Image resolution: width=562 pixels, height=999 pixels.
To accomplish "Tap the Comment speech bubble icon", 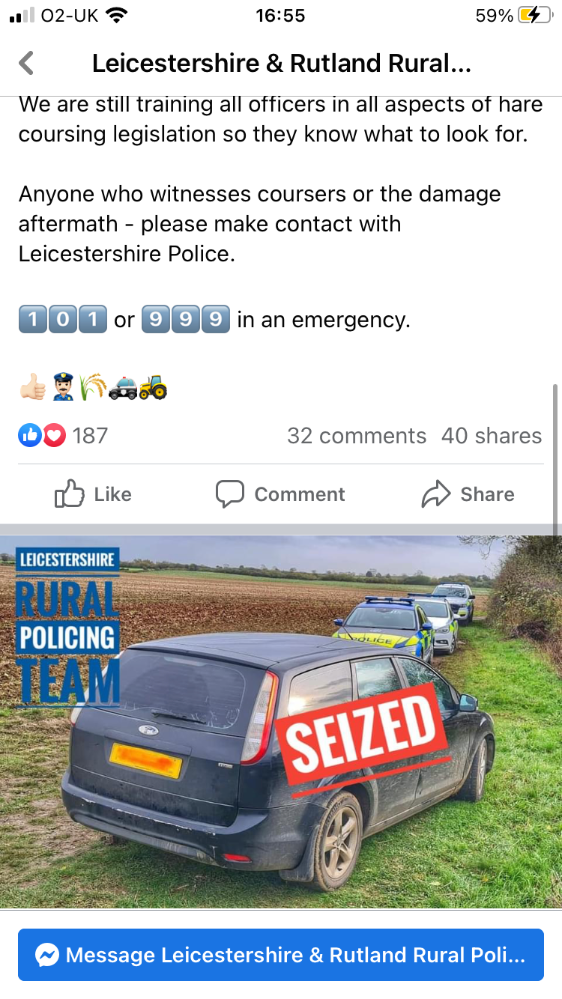I will pos(229,494).
